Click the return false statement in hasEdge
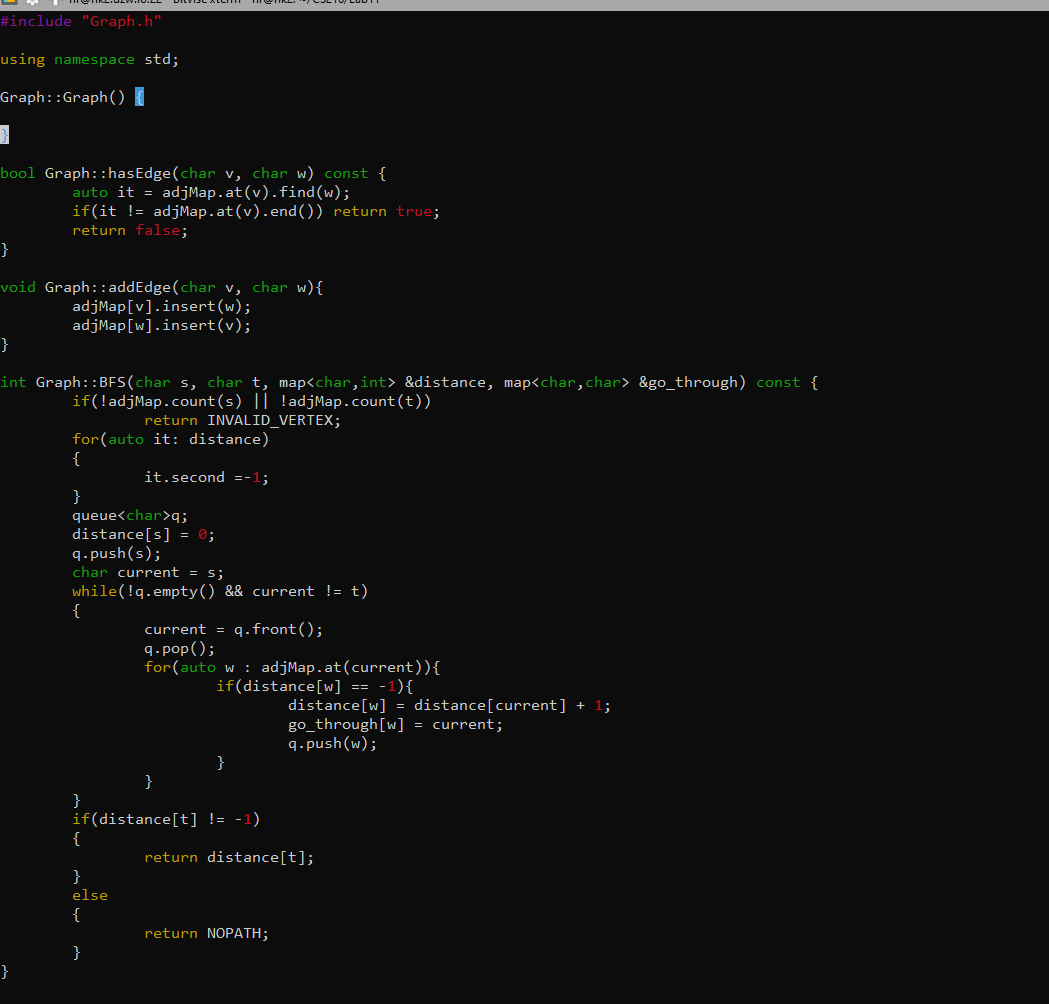This screenshot has width=1049, height=1004. [x=128, y=229]
